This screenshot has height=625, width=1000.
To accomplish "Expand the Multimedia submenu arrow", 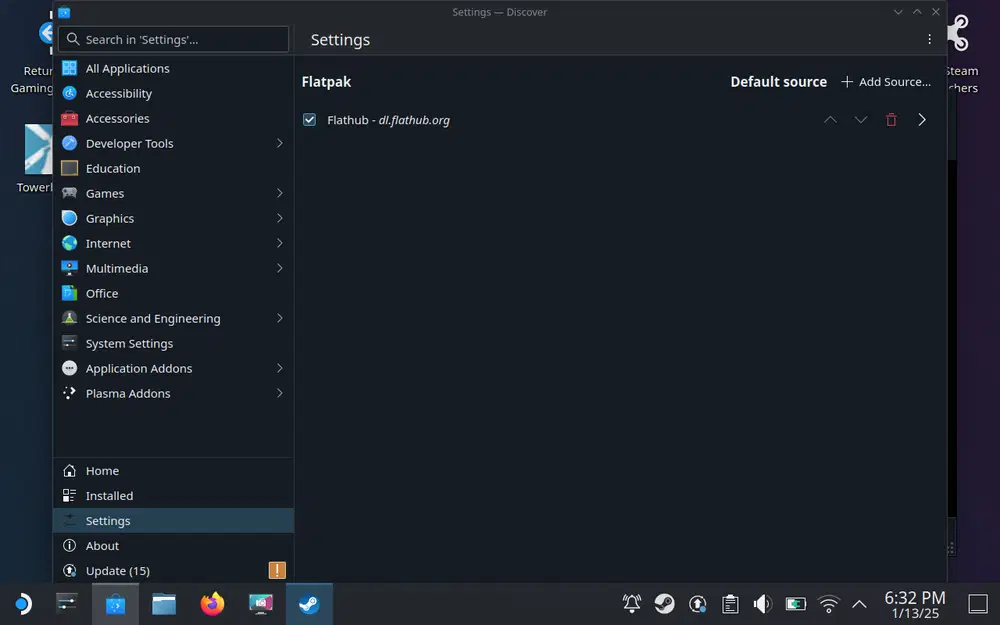I will point(279,268).
